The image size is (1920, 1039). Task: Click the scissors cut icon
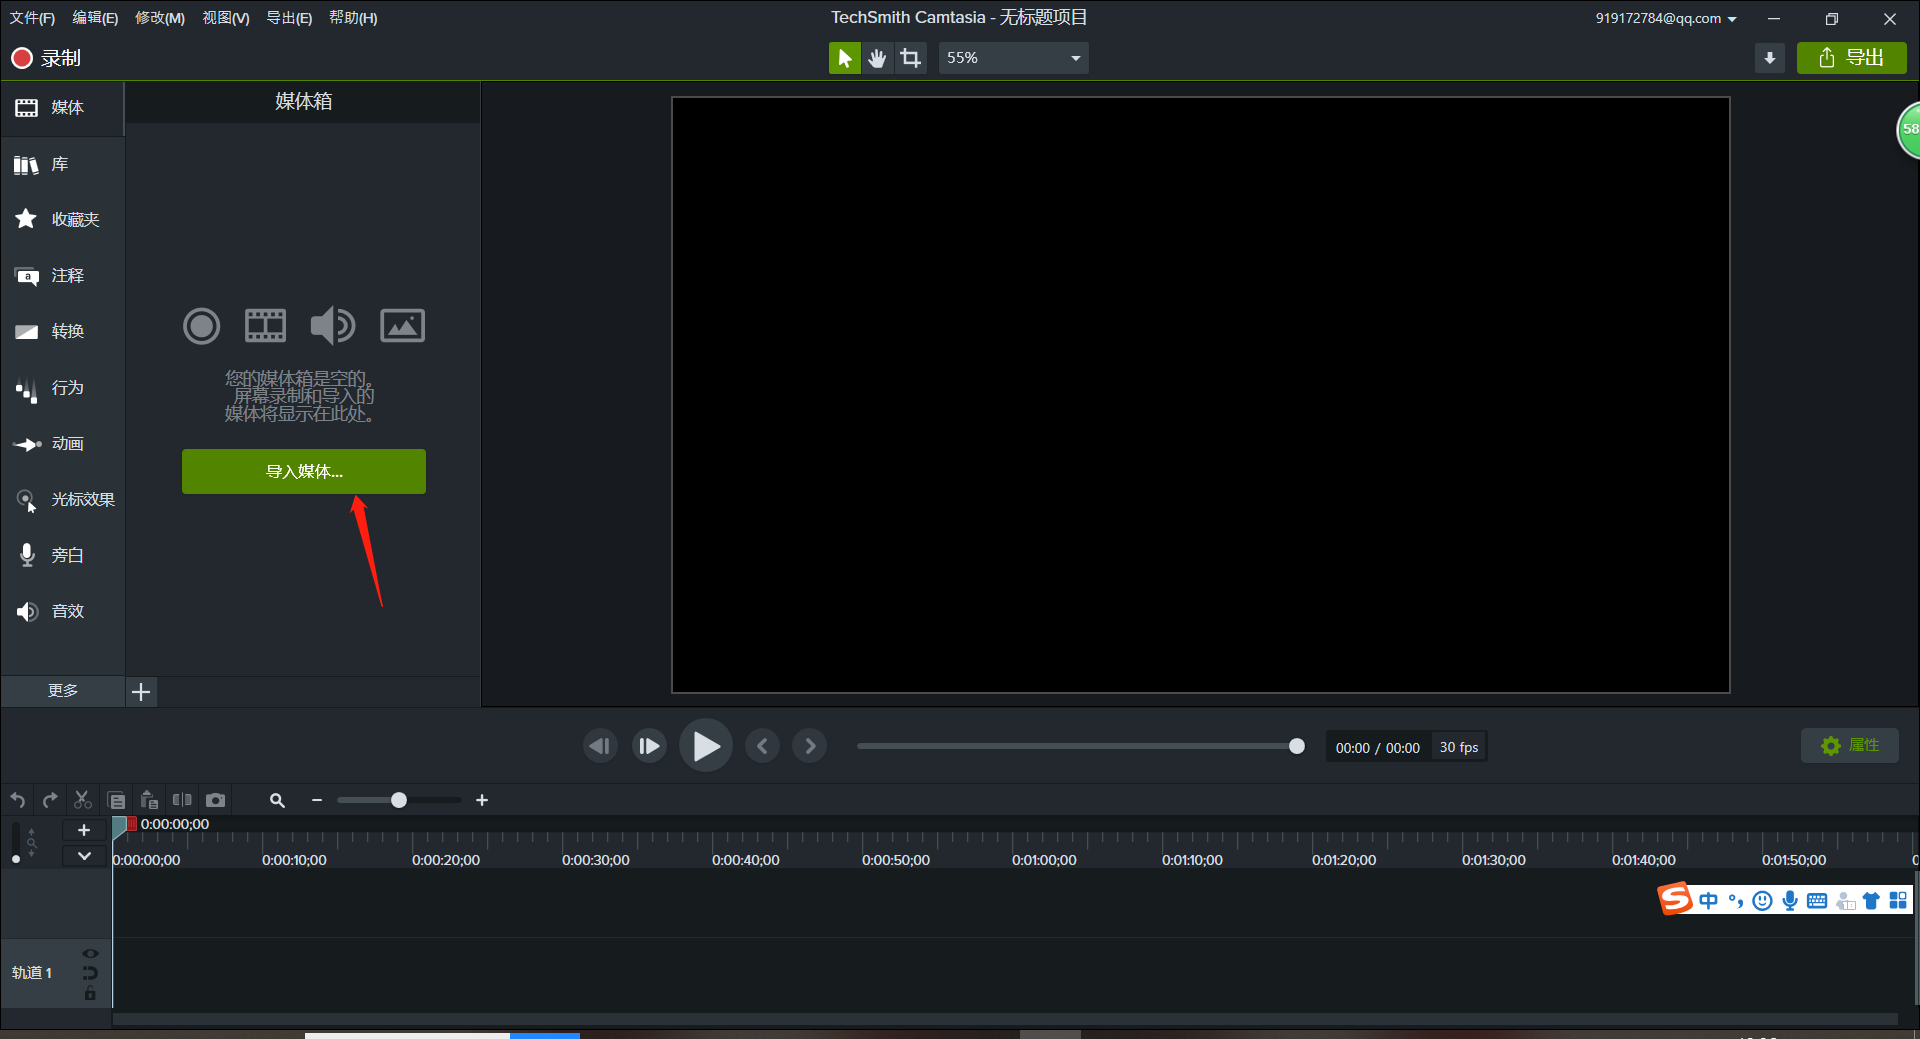(x=83, y=800)
